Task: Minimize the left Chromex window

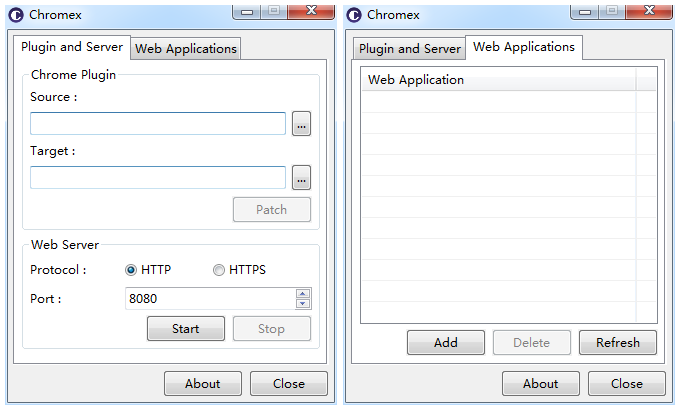Action: [247, 12]
